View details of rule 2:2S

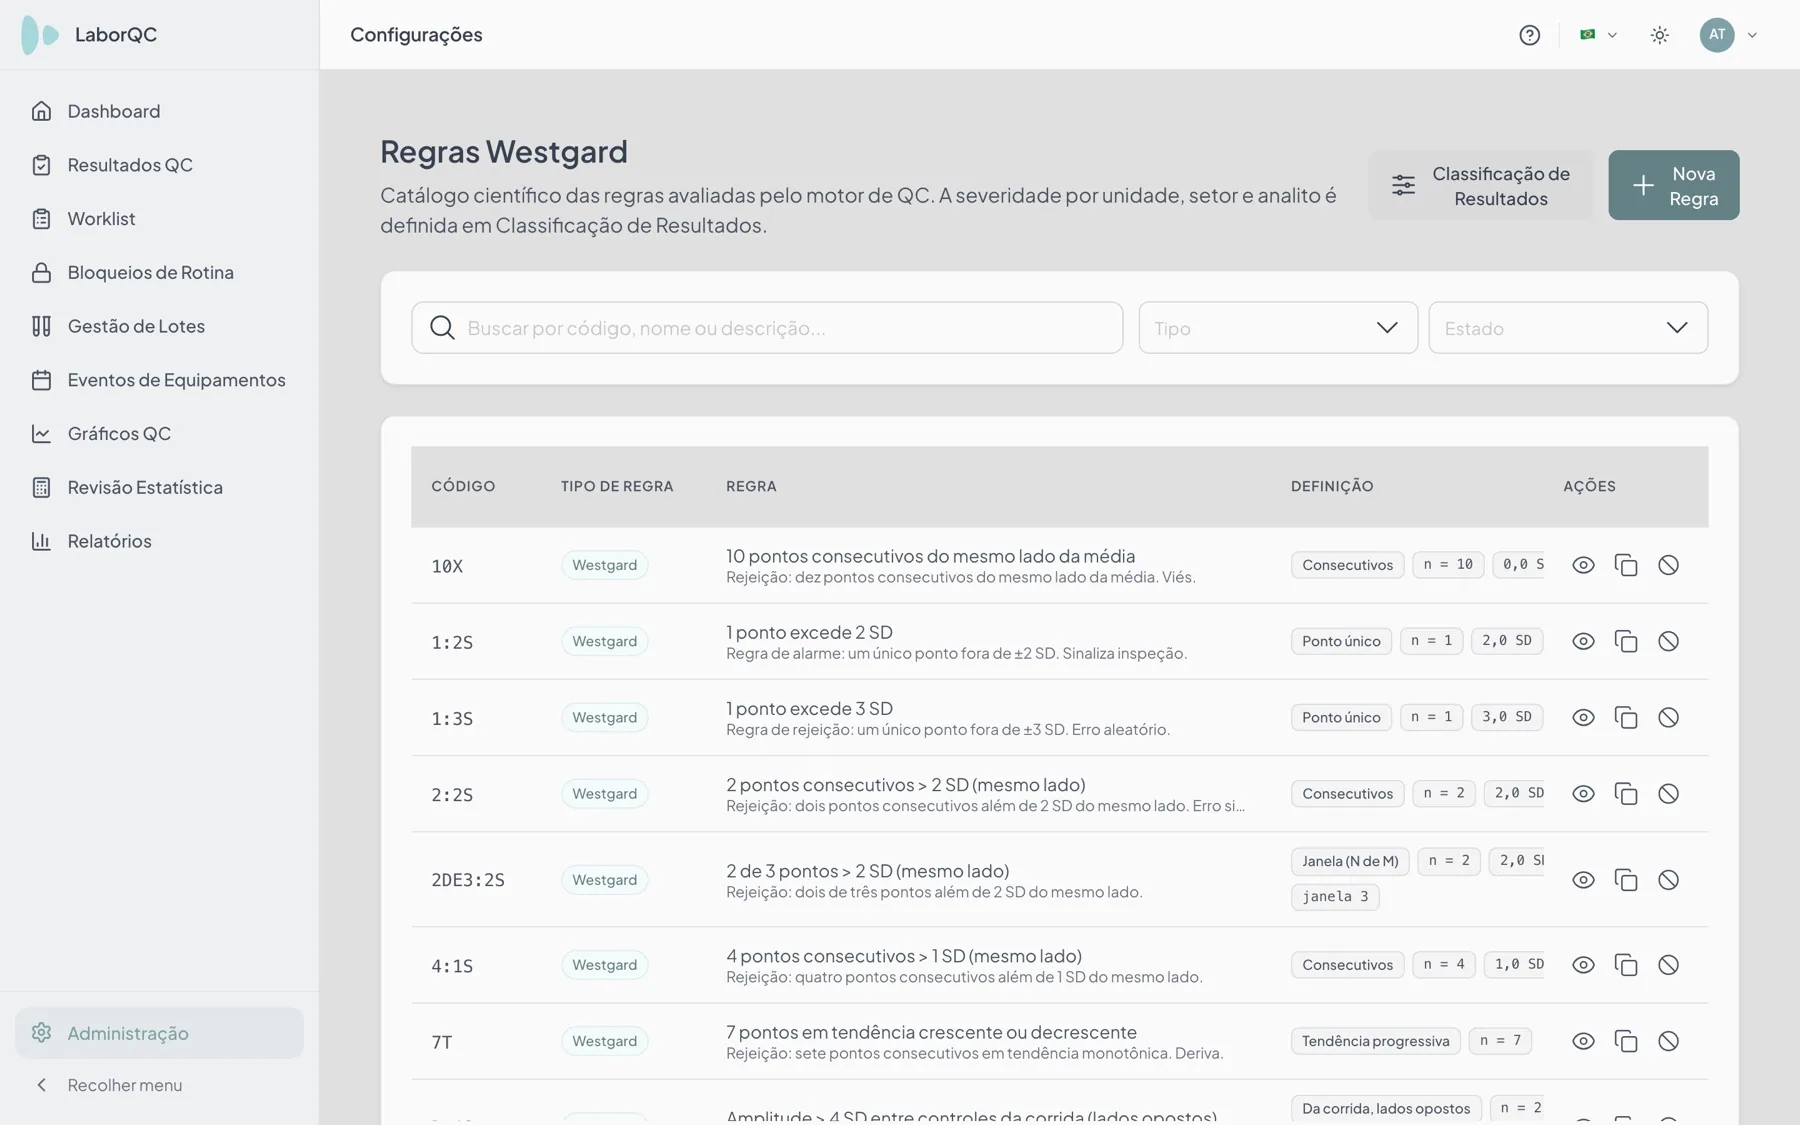[x=1583, y=794]
